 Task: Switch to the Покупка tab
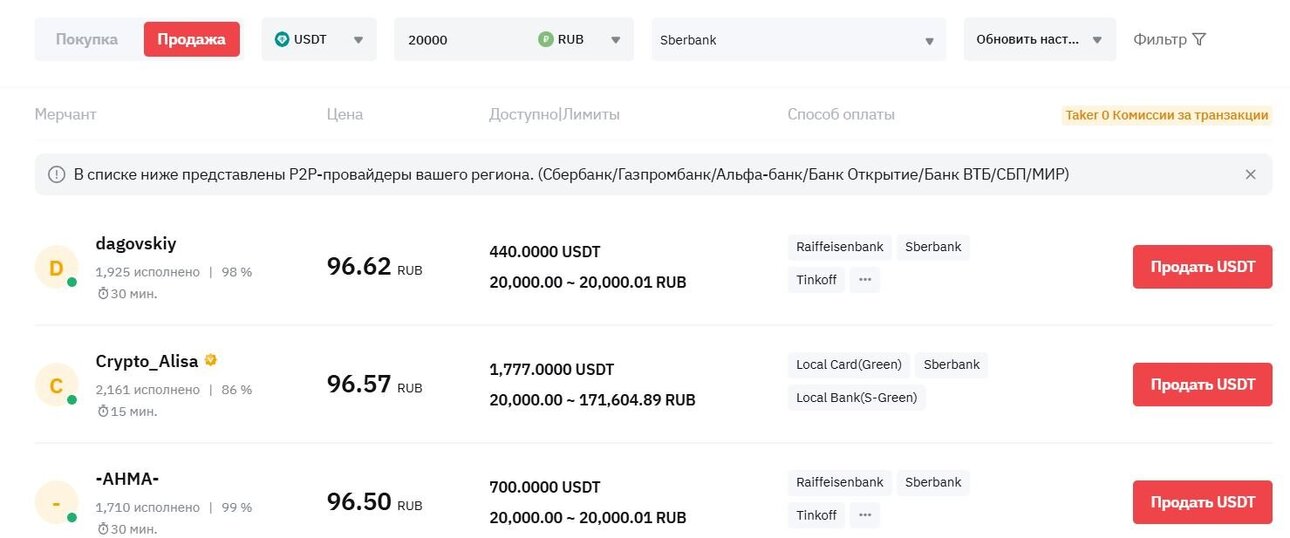[87, 40]
